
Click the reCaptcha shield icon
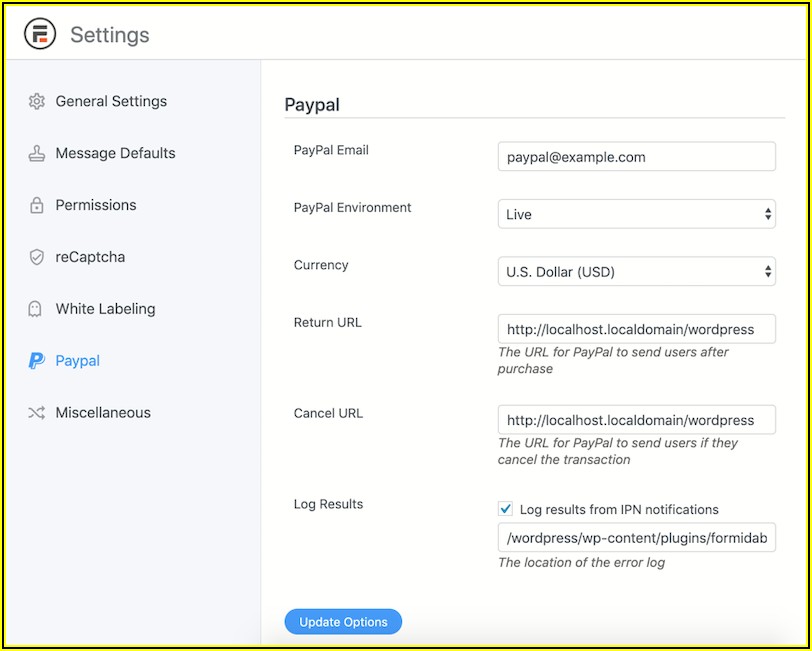tap(37, 258)
